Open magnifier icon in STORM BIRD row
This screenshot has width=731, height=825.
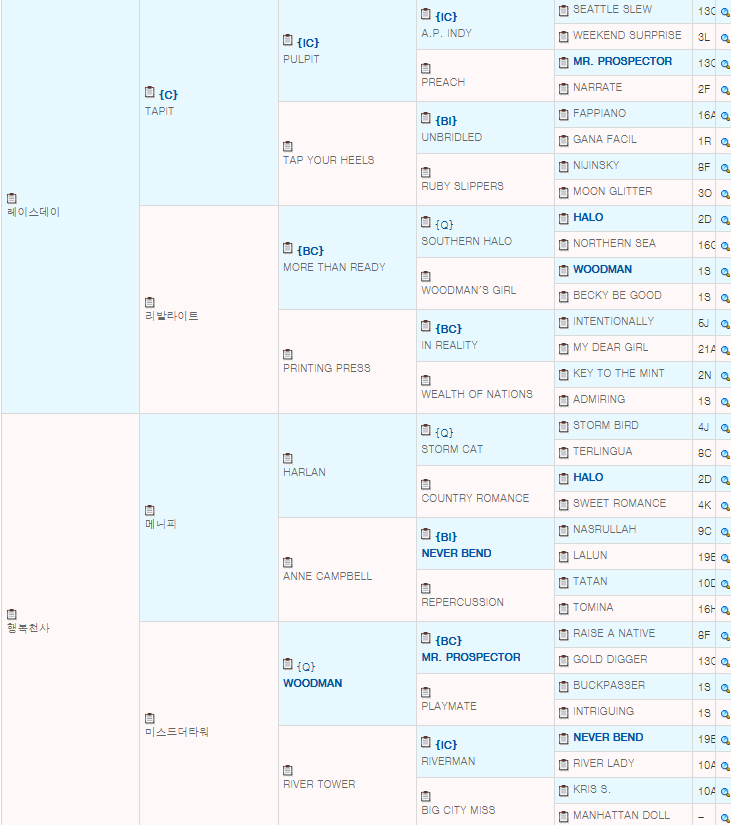(725, 428)
